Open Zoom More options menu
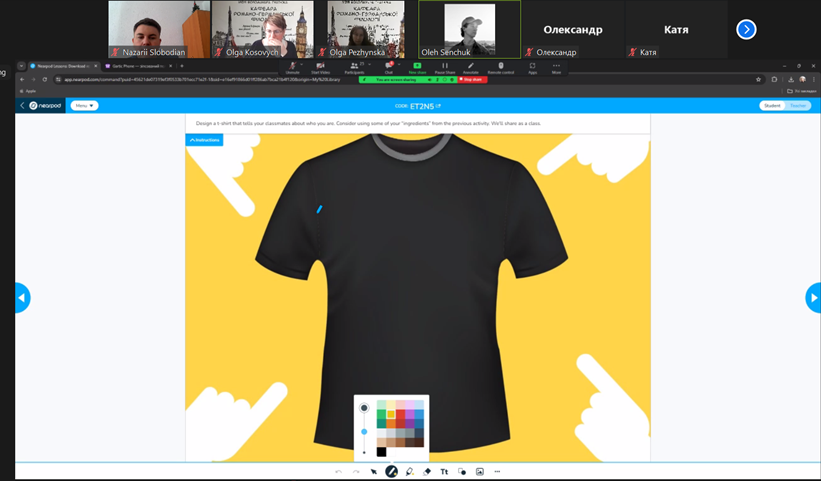The image size is (821, 481). click(x=556, y=68)
